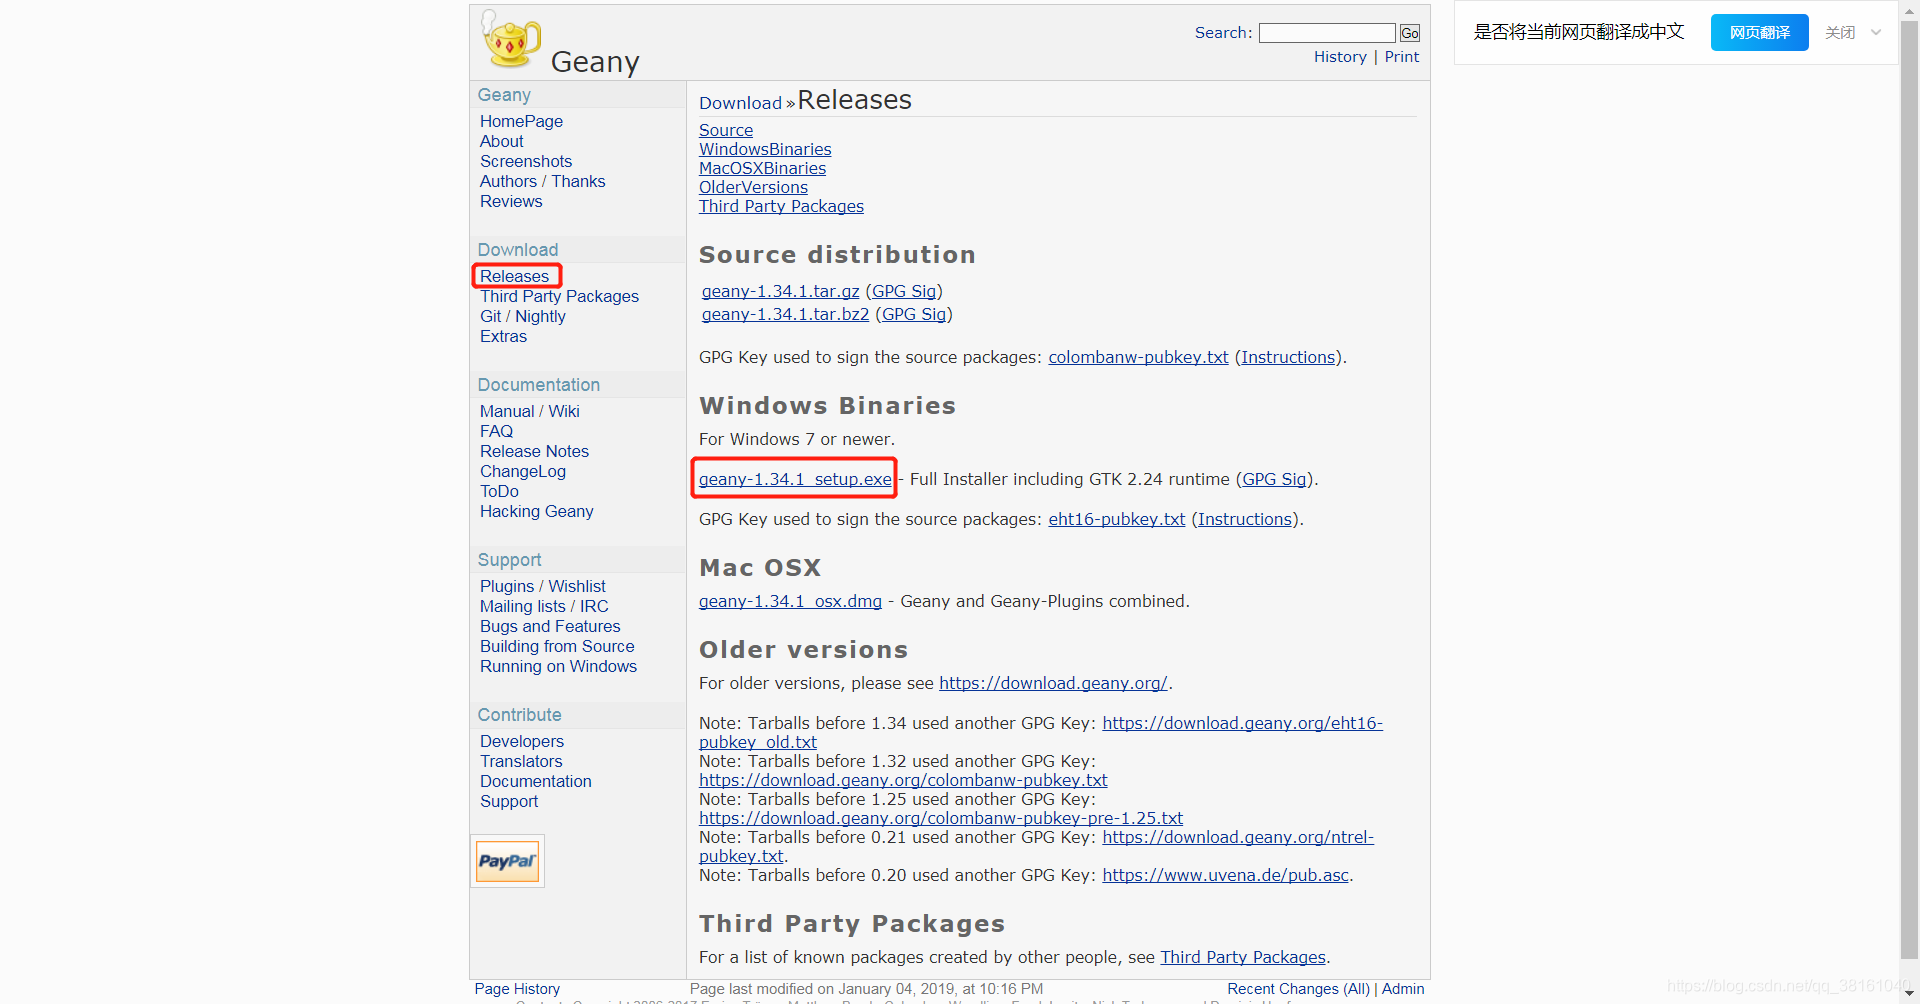Open colombanw-pubkey.txt key link
The width and height of the screenshot is (1920, 1004).
coord(1138,357)
